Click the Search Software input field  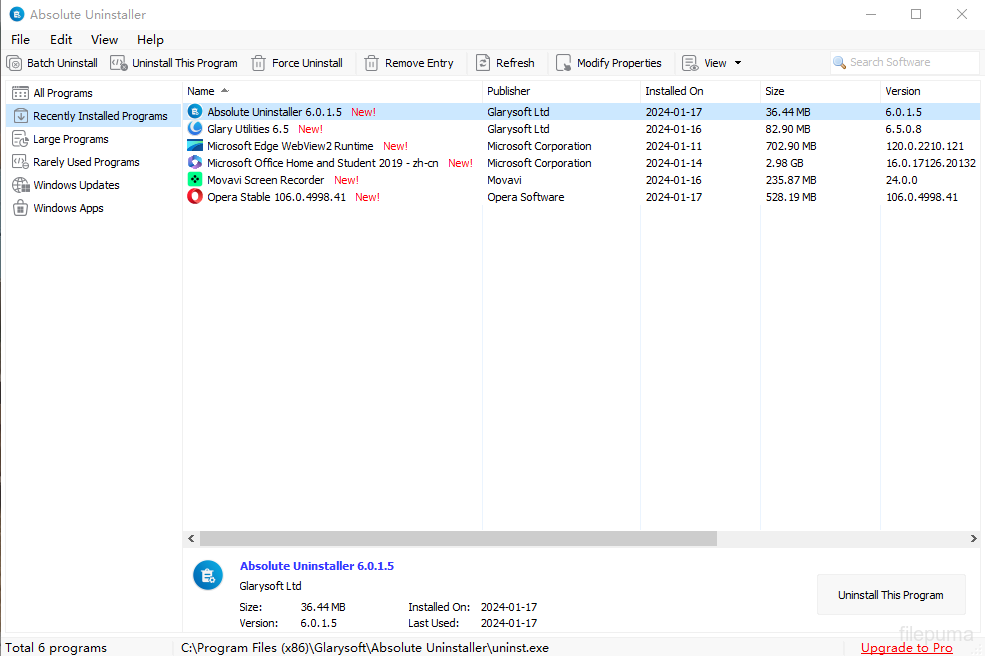coord(905,62)
